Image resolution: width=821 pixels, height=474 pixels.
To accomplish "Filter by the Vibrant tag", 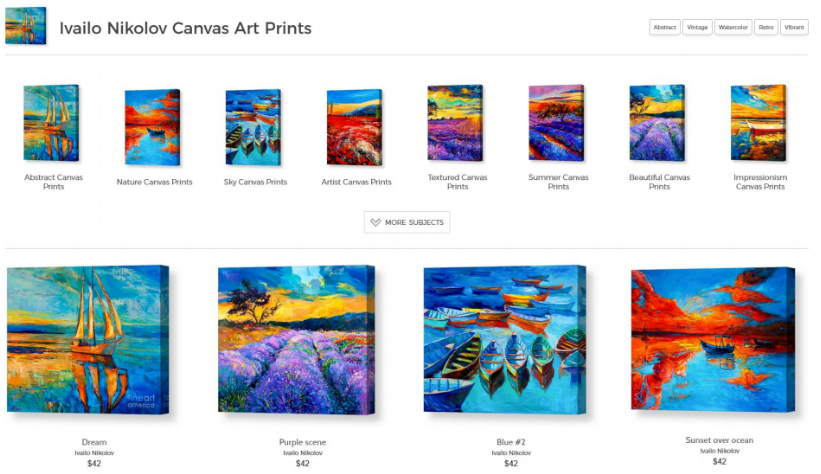I will pos(794,27).
